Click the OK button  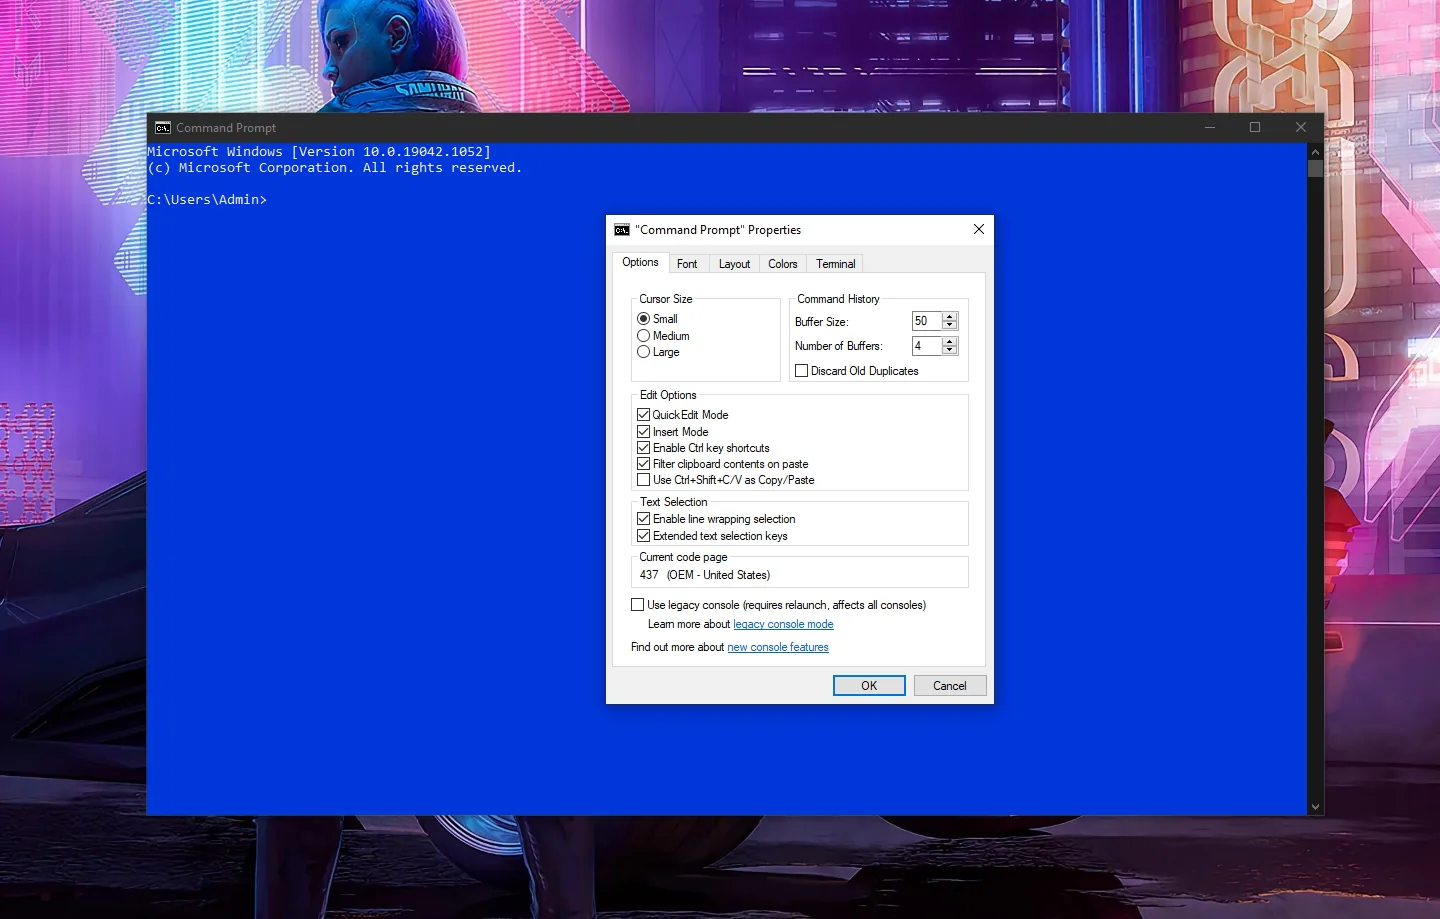pyautogui.click(x=869, y=686)
